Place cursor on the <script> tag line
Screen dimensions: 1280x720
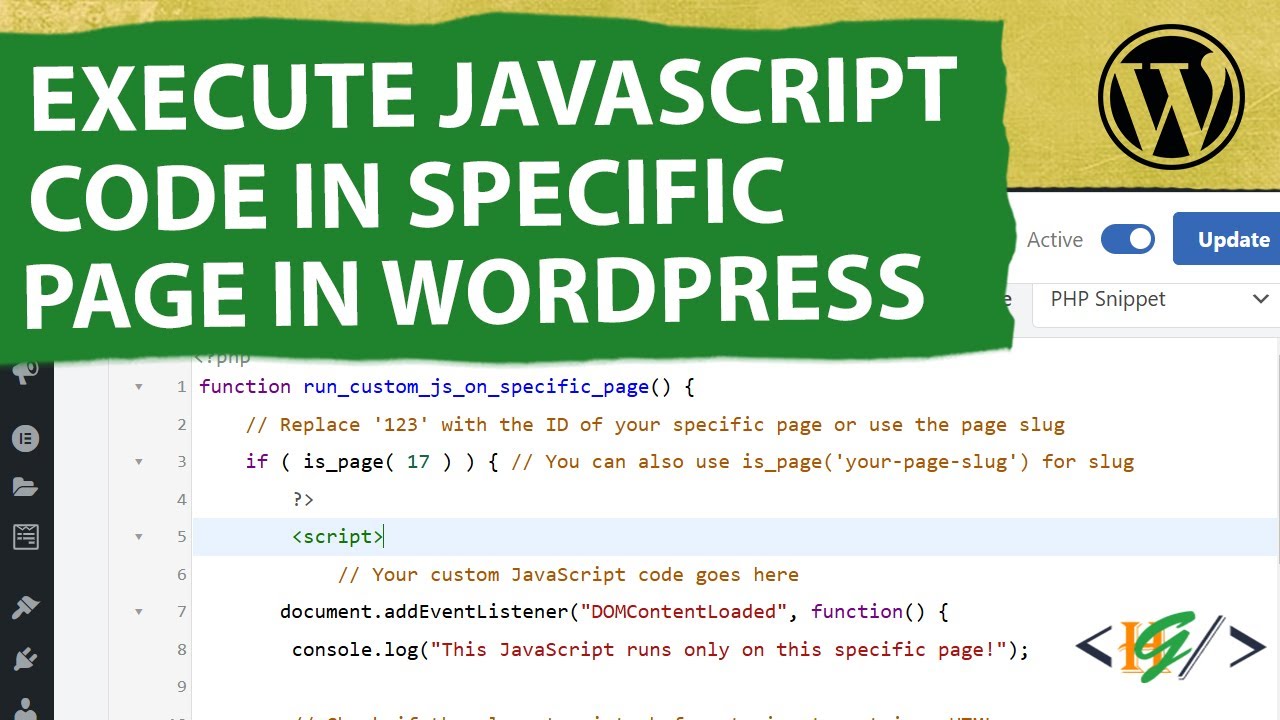click(735, 537)
